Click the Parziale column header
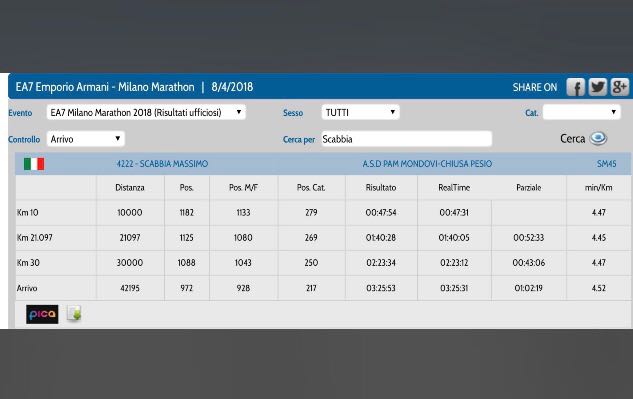633x399 pixels. click(528, 187)
